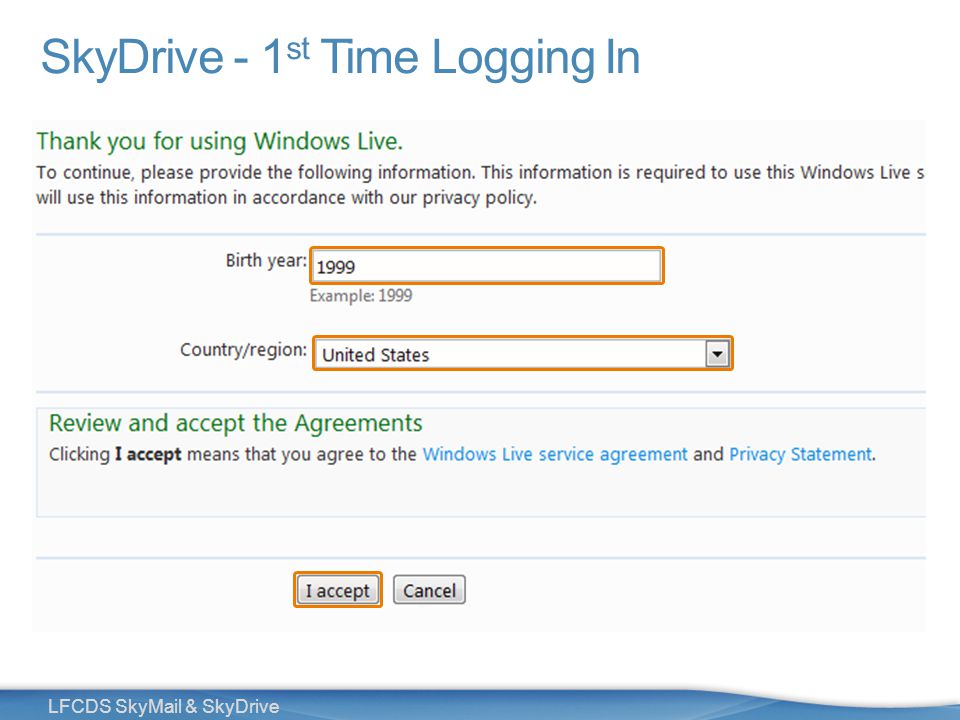Click the 'LFCDS SkyMail & SkyDrive' footer text
The width and height of the screenshot is (960, 720).
163,706
